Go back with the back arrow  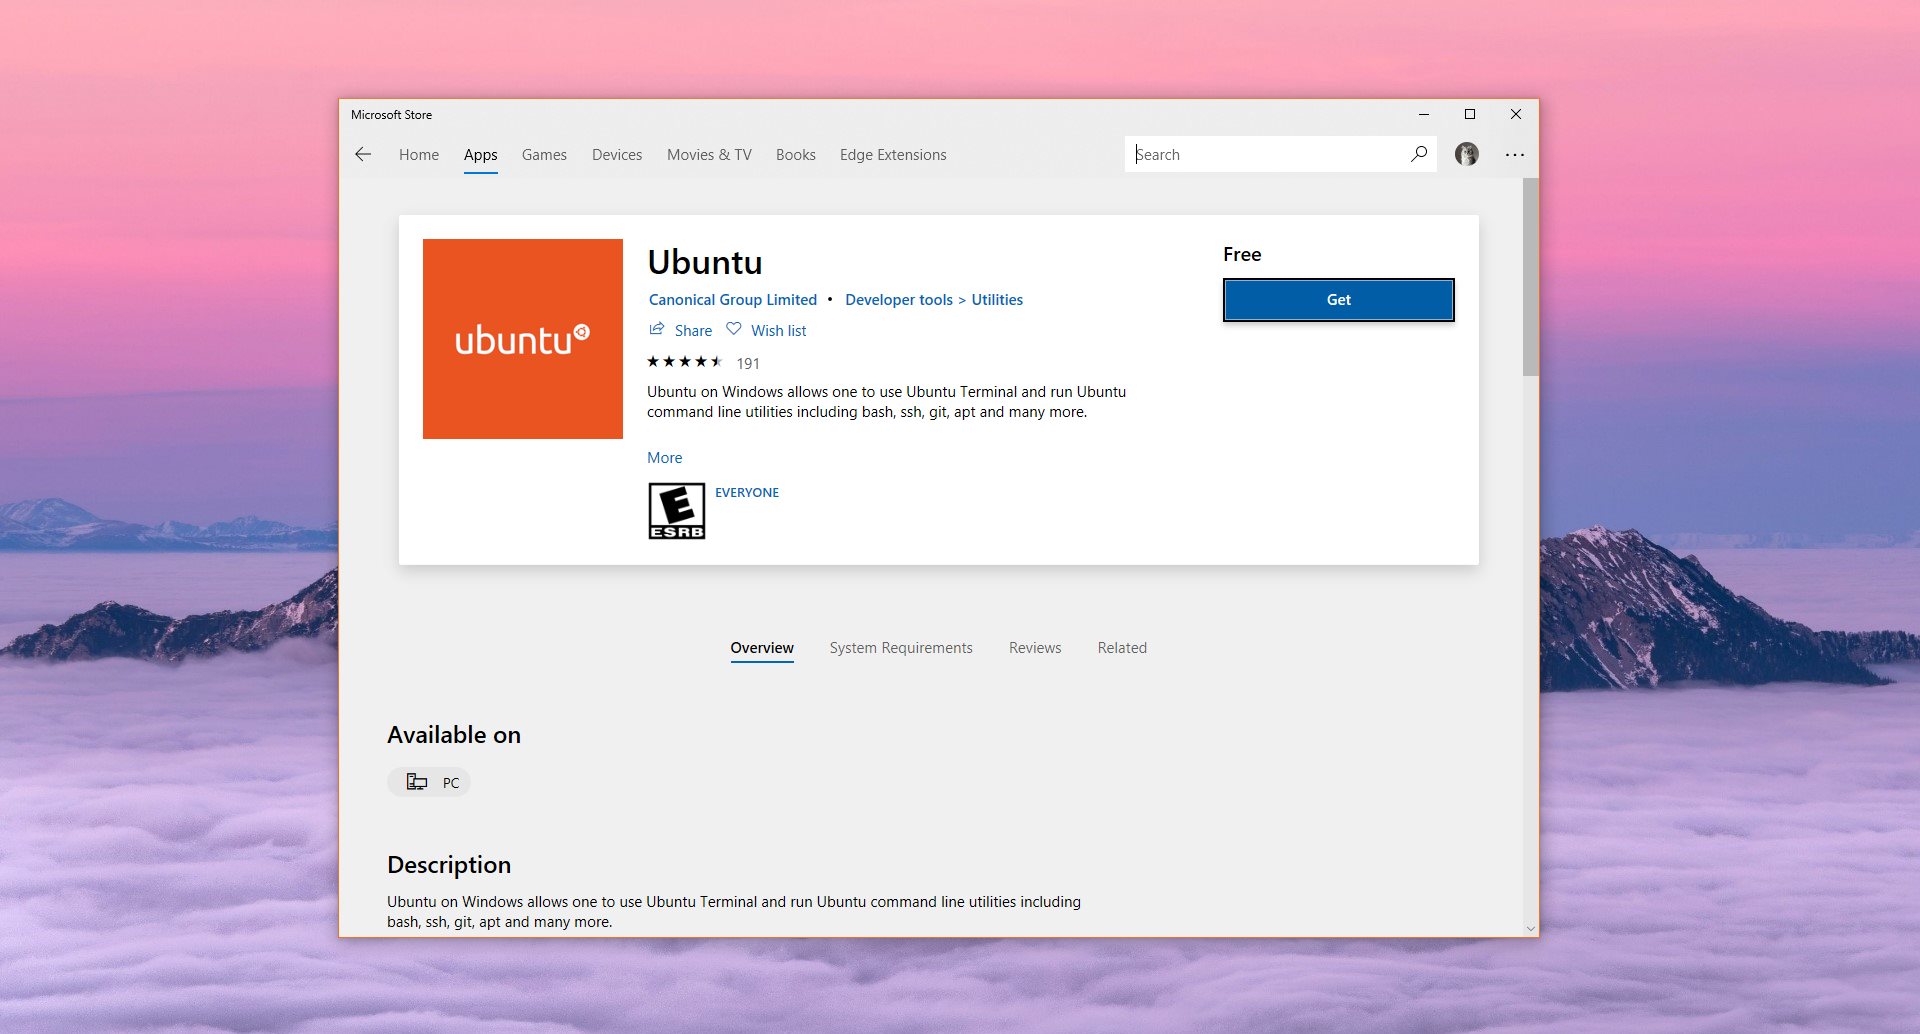tap(363, 154)
